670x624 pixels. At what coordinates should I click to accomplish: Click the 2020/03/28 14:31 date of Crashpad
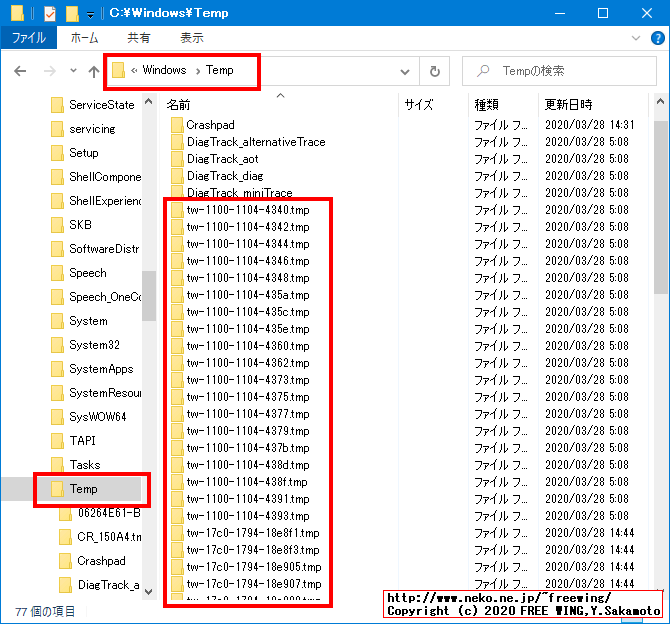tap(590, 125)
